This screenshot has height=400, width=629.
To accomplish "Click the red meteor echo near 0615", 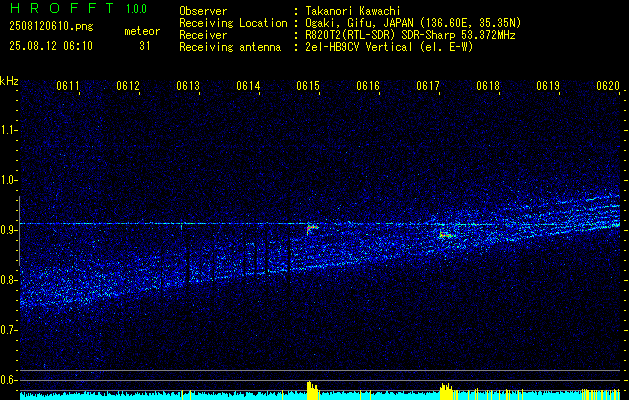I will 312,229.
